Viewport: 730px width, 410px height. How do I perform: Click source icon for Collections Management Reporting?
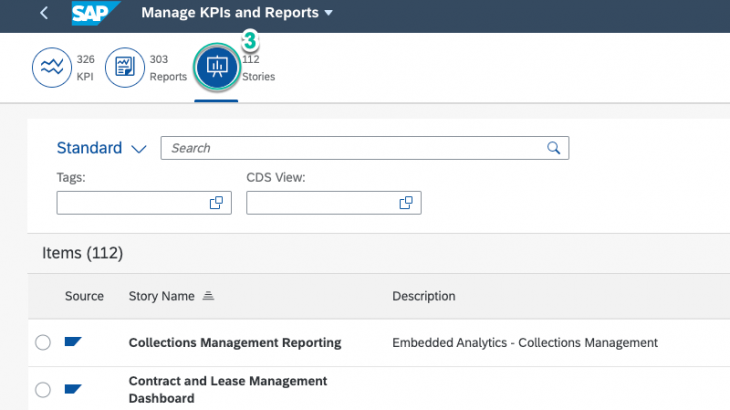tap(72, 342)
